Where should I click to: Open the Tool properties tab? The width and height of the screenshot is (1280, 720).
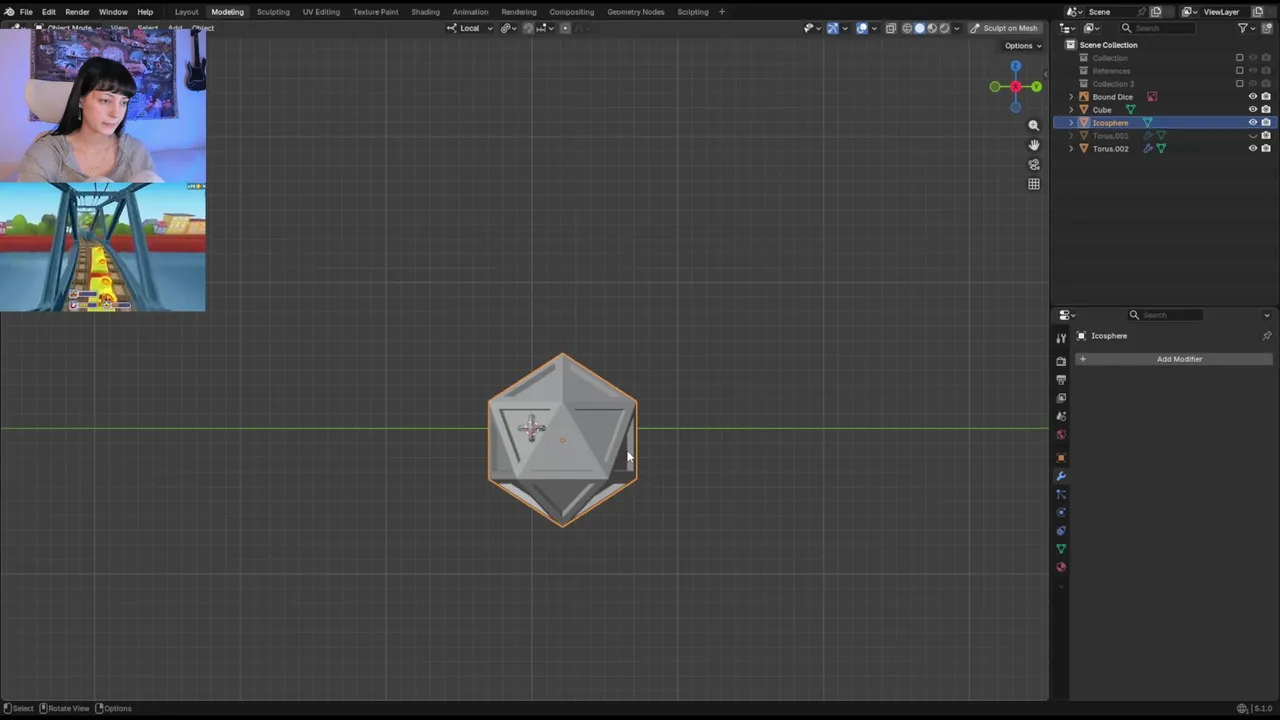tap(1061, 338)
